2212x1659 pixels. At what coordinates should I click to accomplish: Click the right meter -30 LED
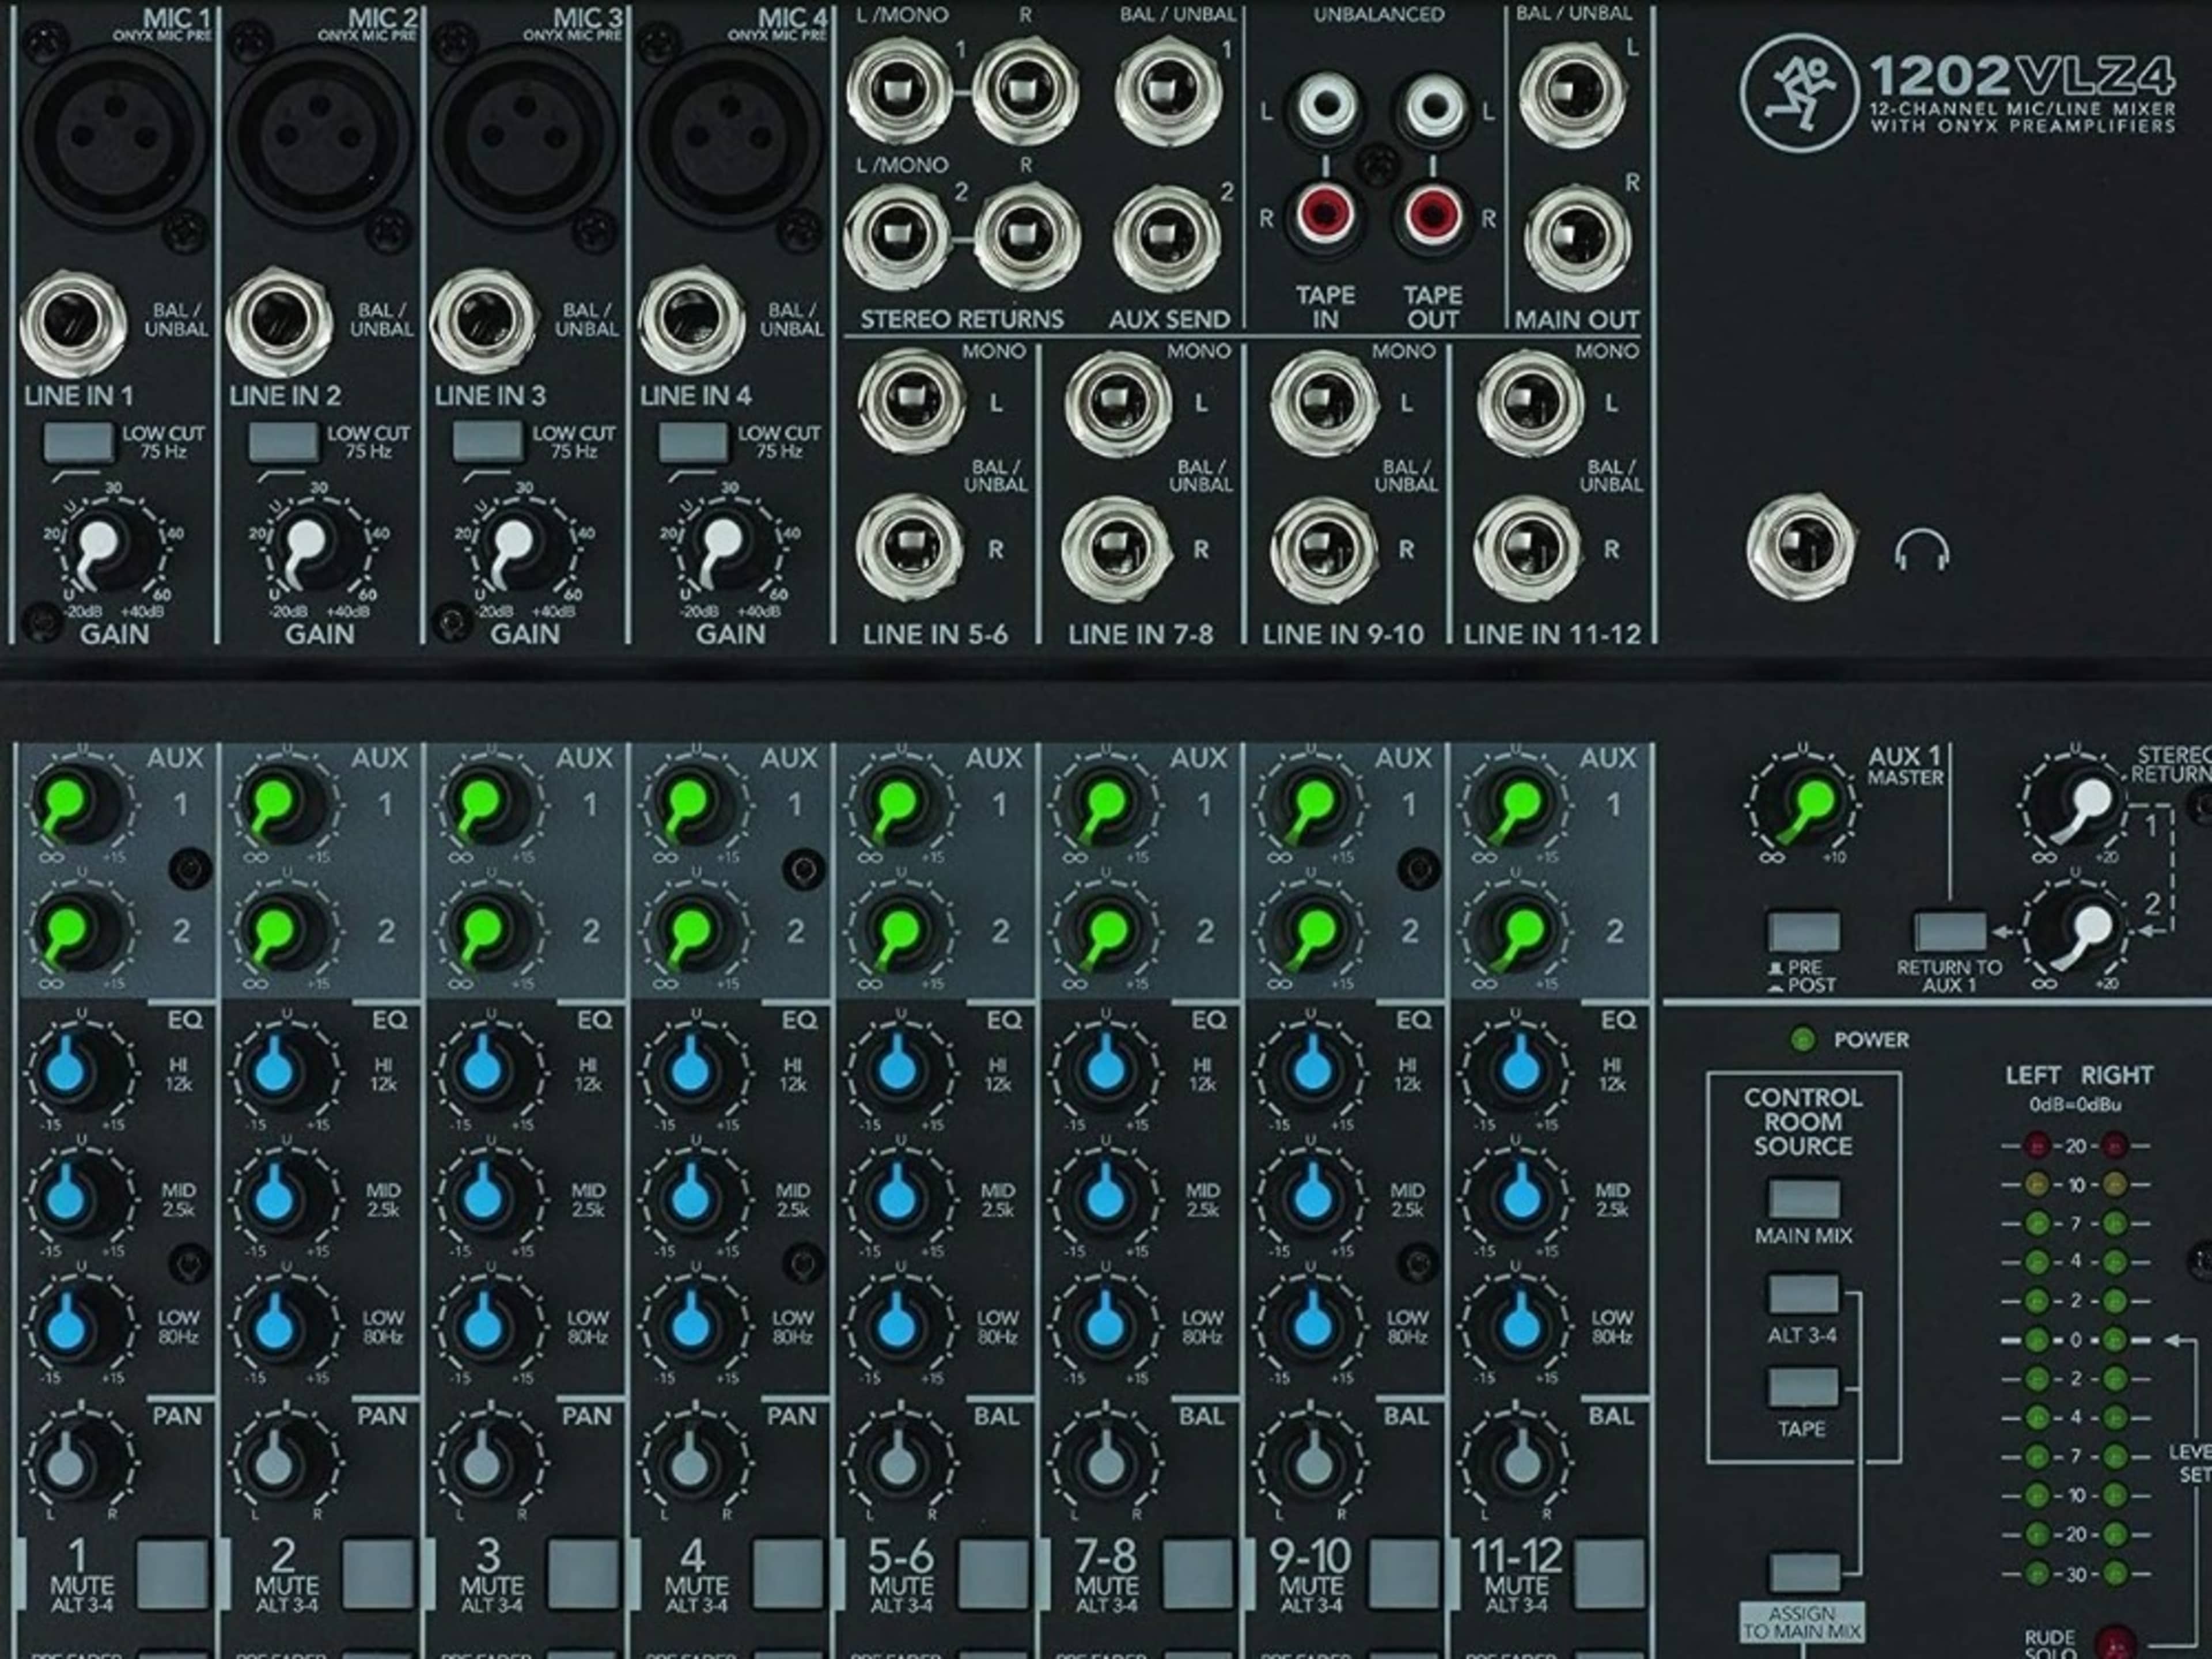[x=2114, y=1573]
